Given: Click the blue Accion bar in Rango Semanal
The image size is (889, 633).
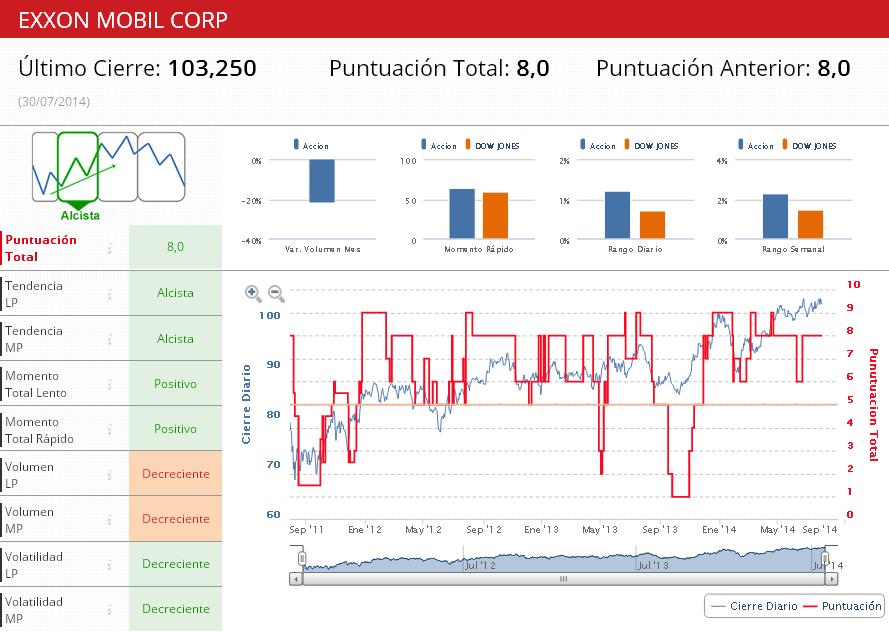Looking at the screenshot, I should click(776, 216).
